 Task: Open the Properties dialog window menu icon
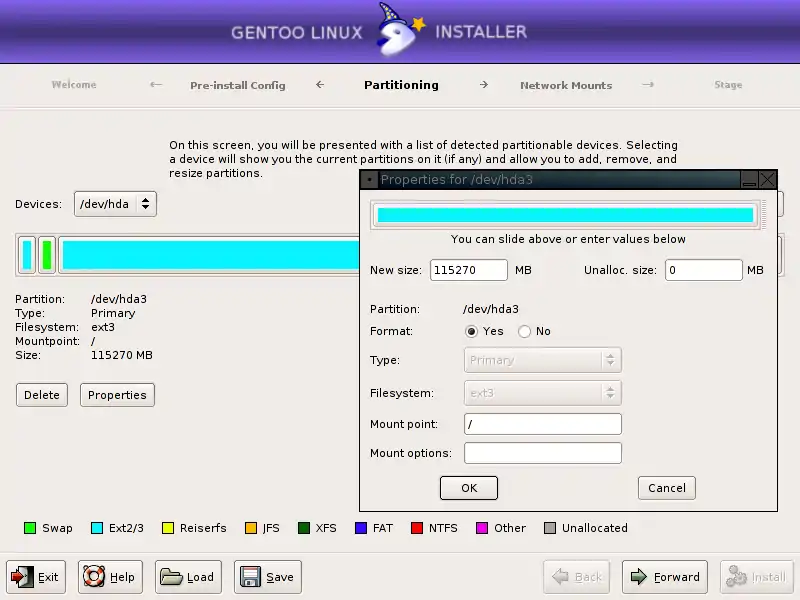click(369, 180)
